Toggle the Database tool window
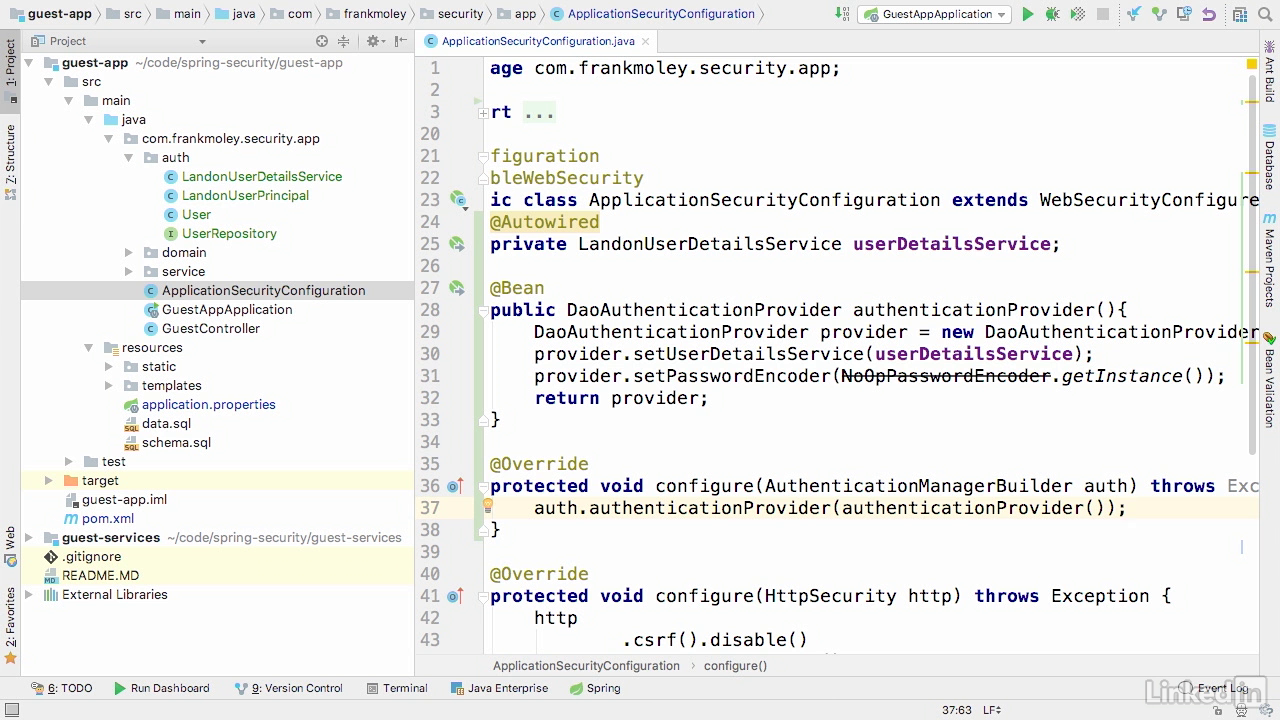1280x720 pixels. click(1269, 158)
